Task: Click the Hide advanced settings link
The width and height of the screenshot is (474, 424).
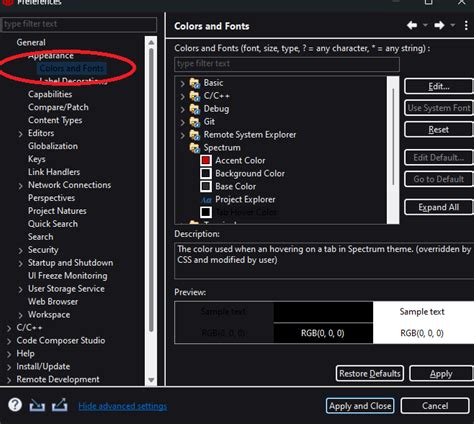Action: pyautogui.click(x=123, y=406)
